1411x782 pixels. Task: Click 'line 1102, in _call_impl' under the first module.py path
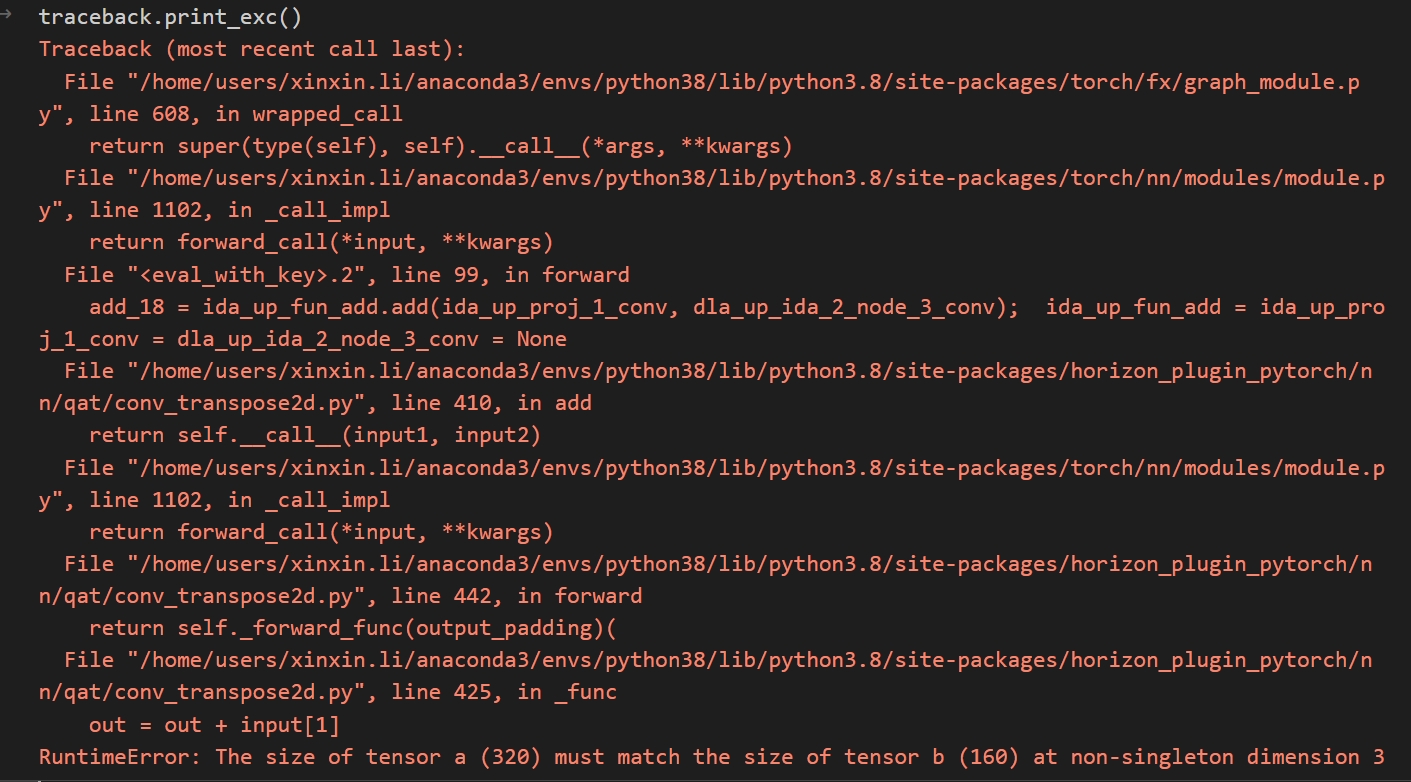click(240, 210)
